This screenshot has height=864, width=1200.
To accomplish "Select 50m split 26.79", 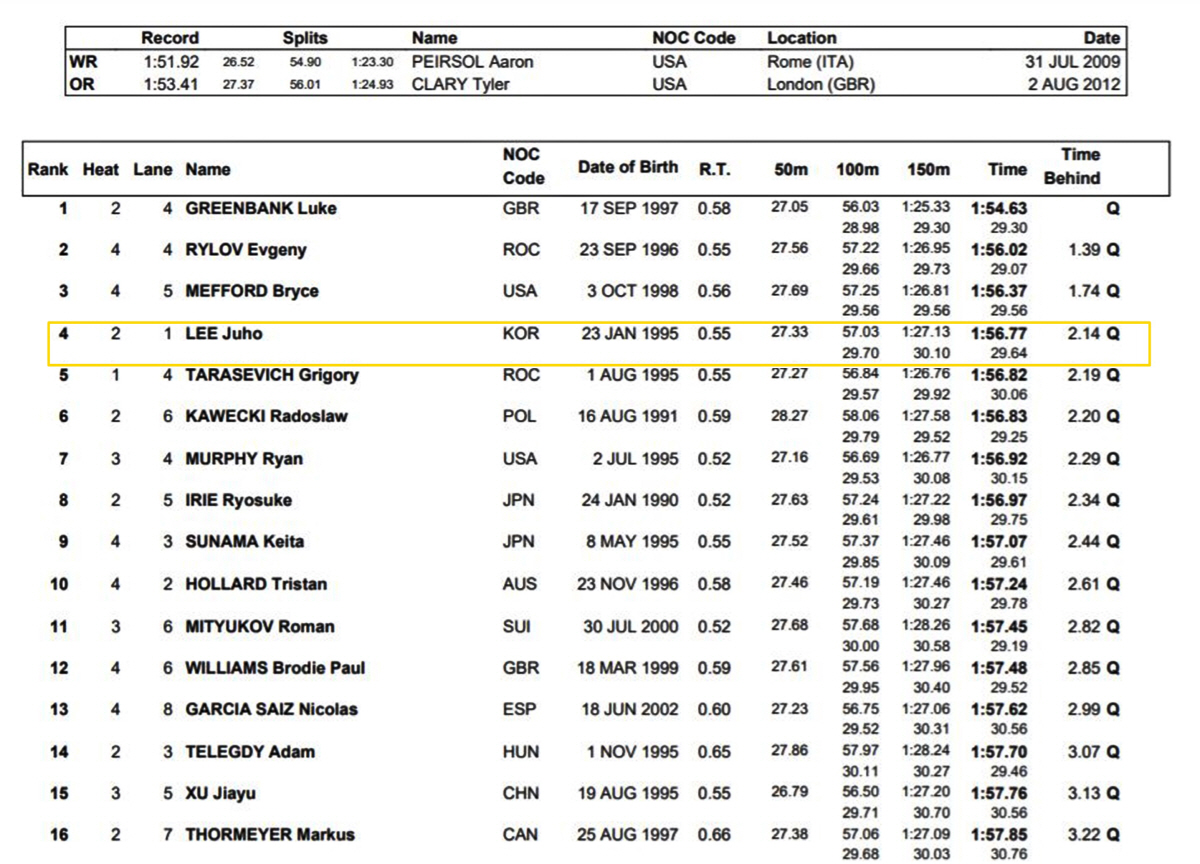I will [789, 793].
